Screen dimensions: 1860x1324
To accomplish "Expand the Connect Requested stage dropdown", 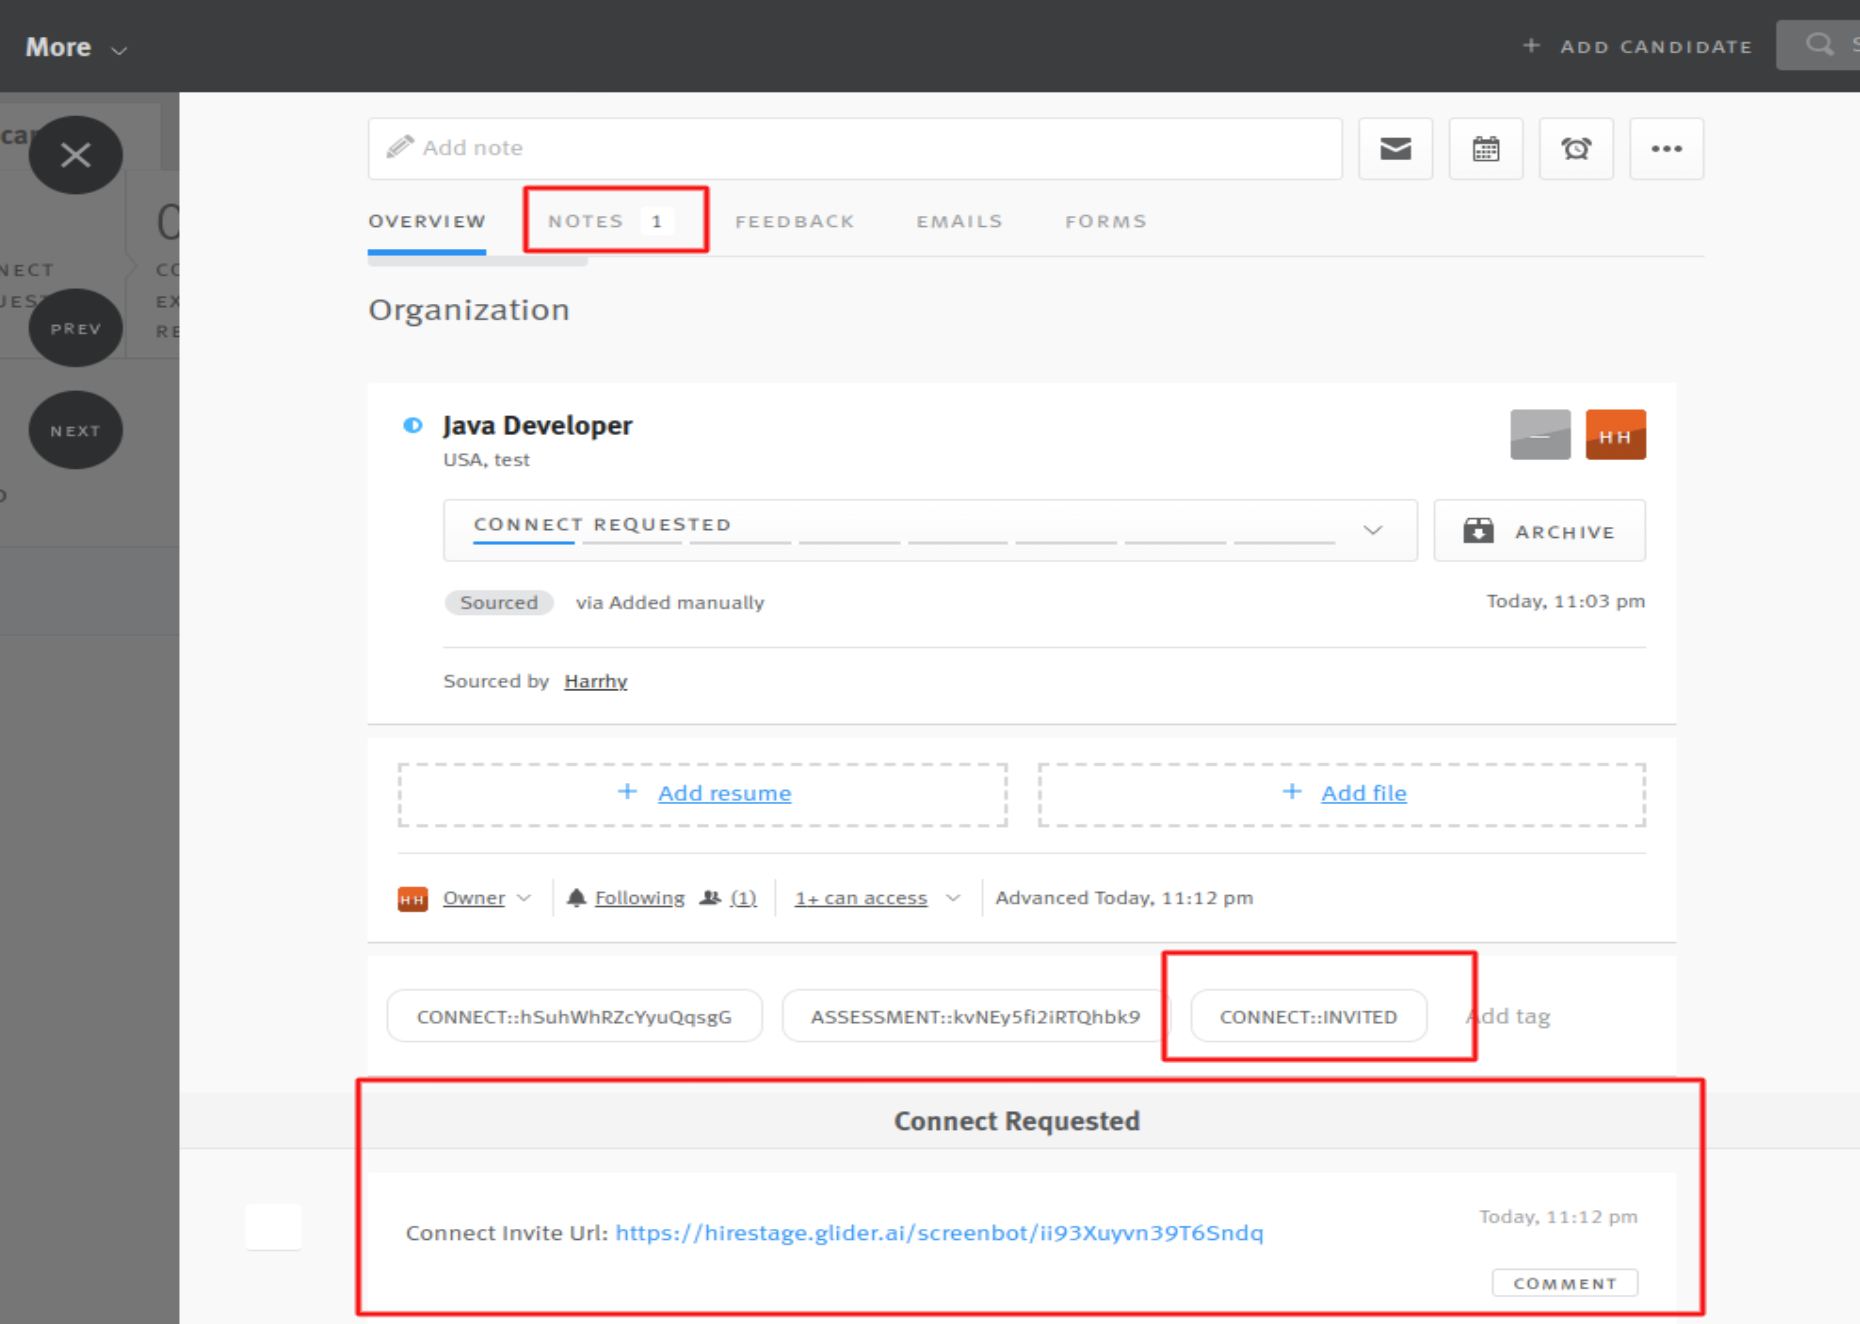I will coord(1372,530).
